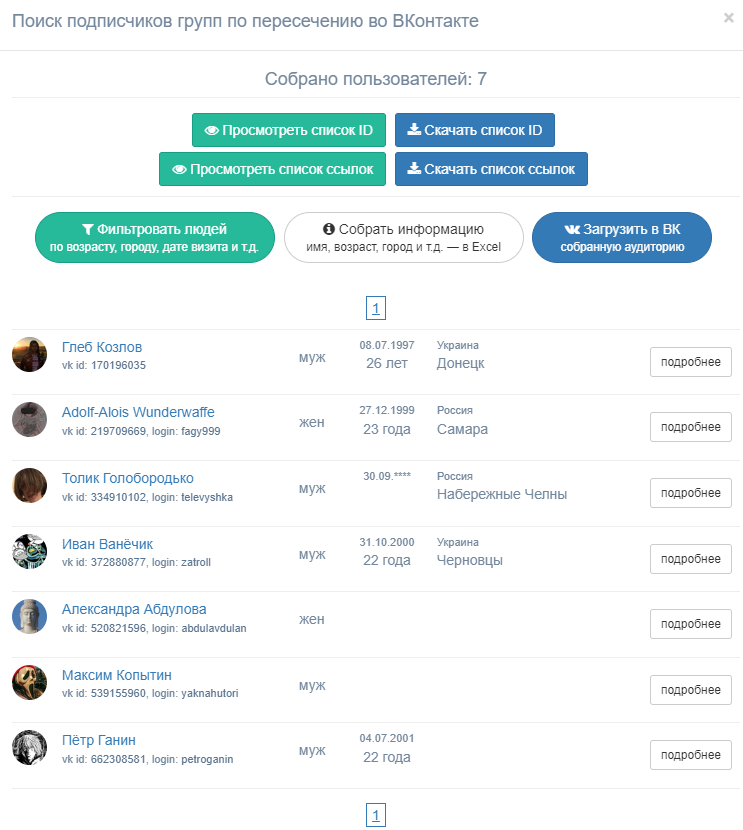Select page 1 in bottom pagination

click(376, 816)
